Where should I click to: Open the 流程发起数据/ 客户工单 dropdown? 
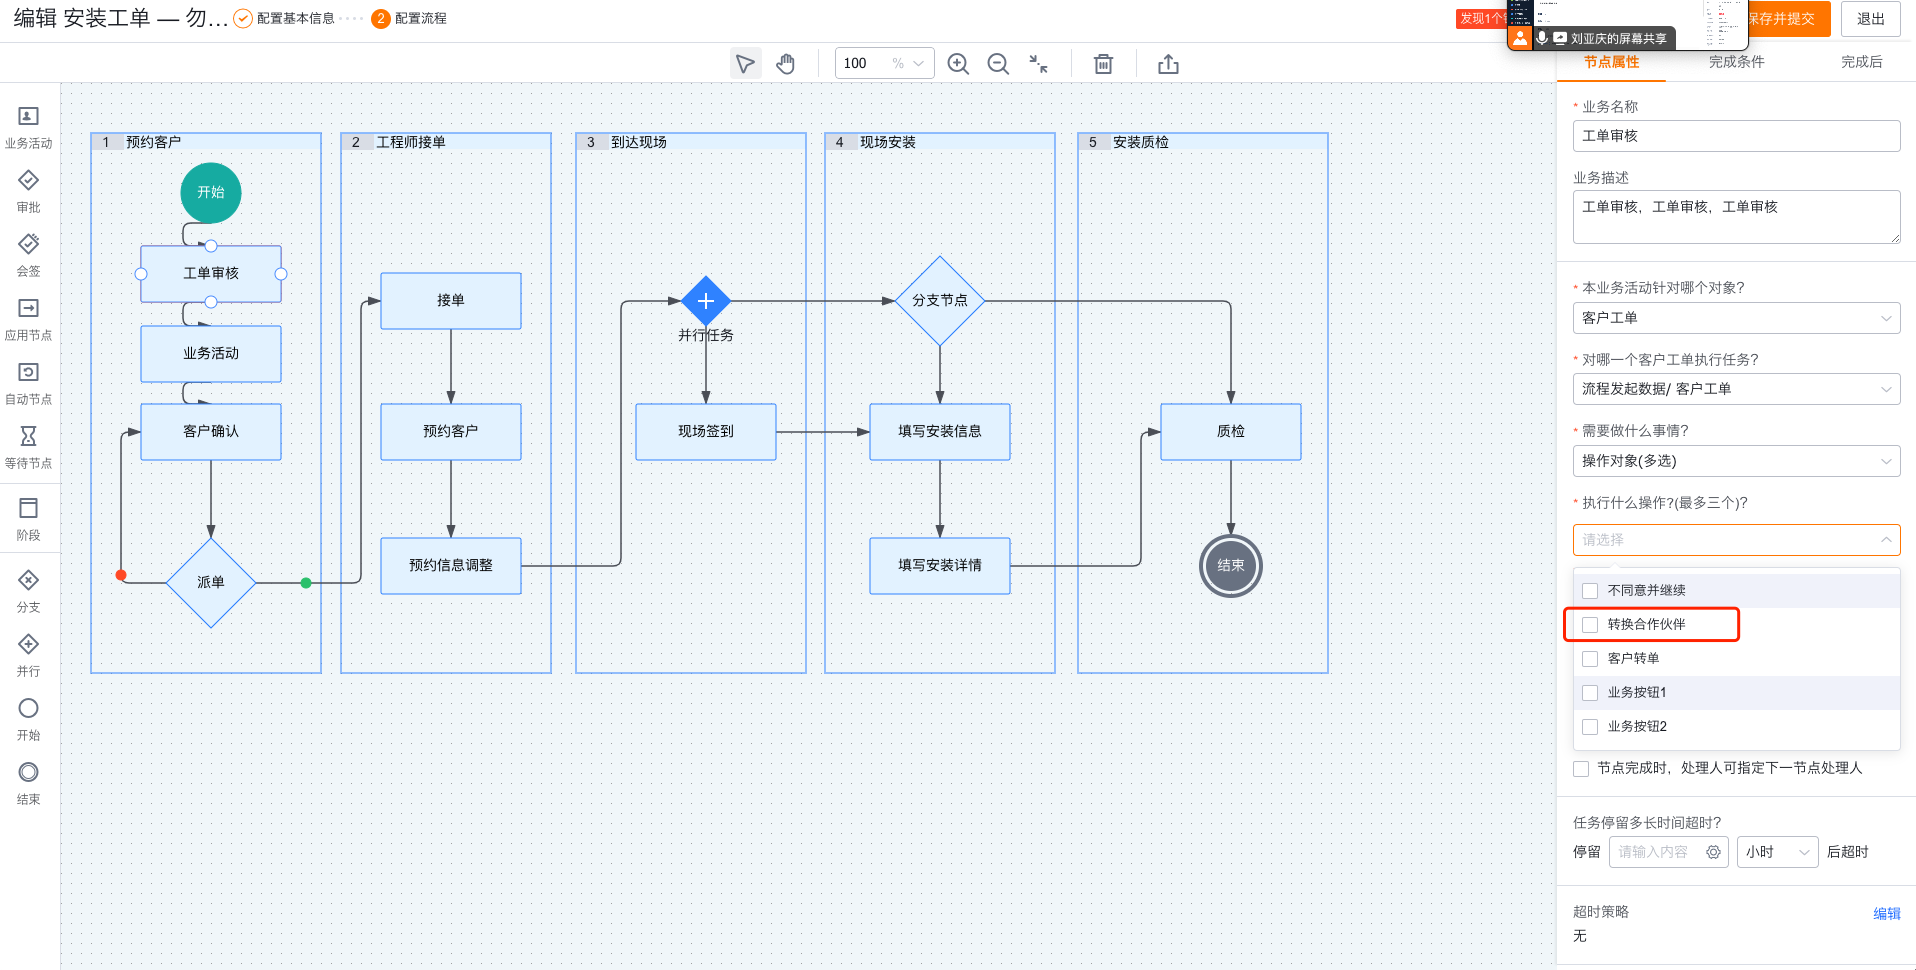(x=1736, y=389)
